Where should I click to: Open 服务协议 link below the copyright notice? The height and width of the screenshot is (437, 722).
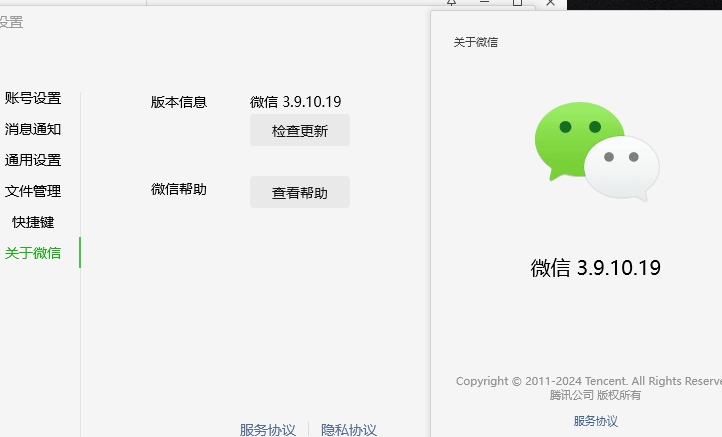pos(595,421)
